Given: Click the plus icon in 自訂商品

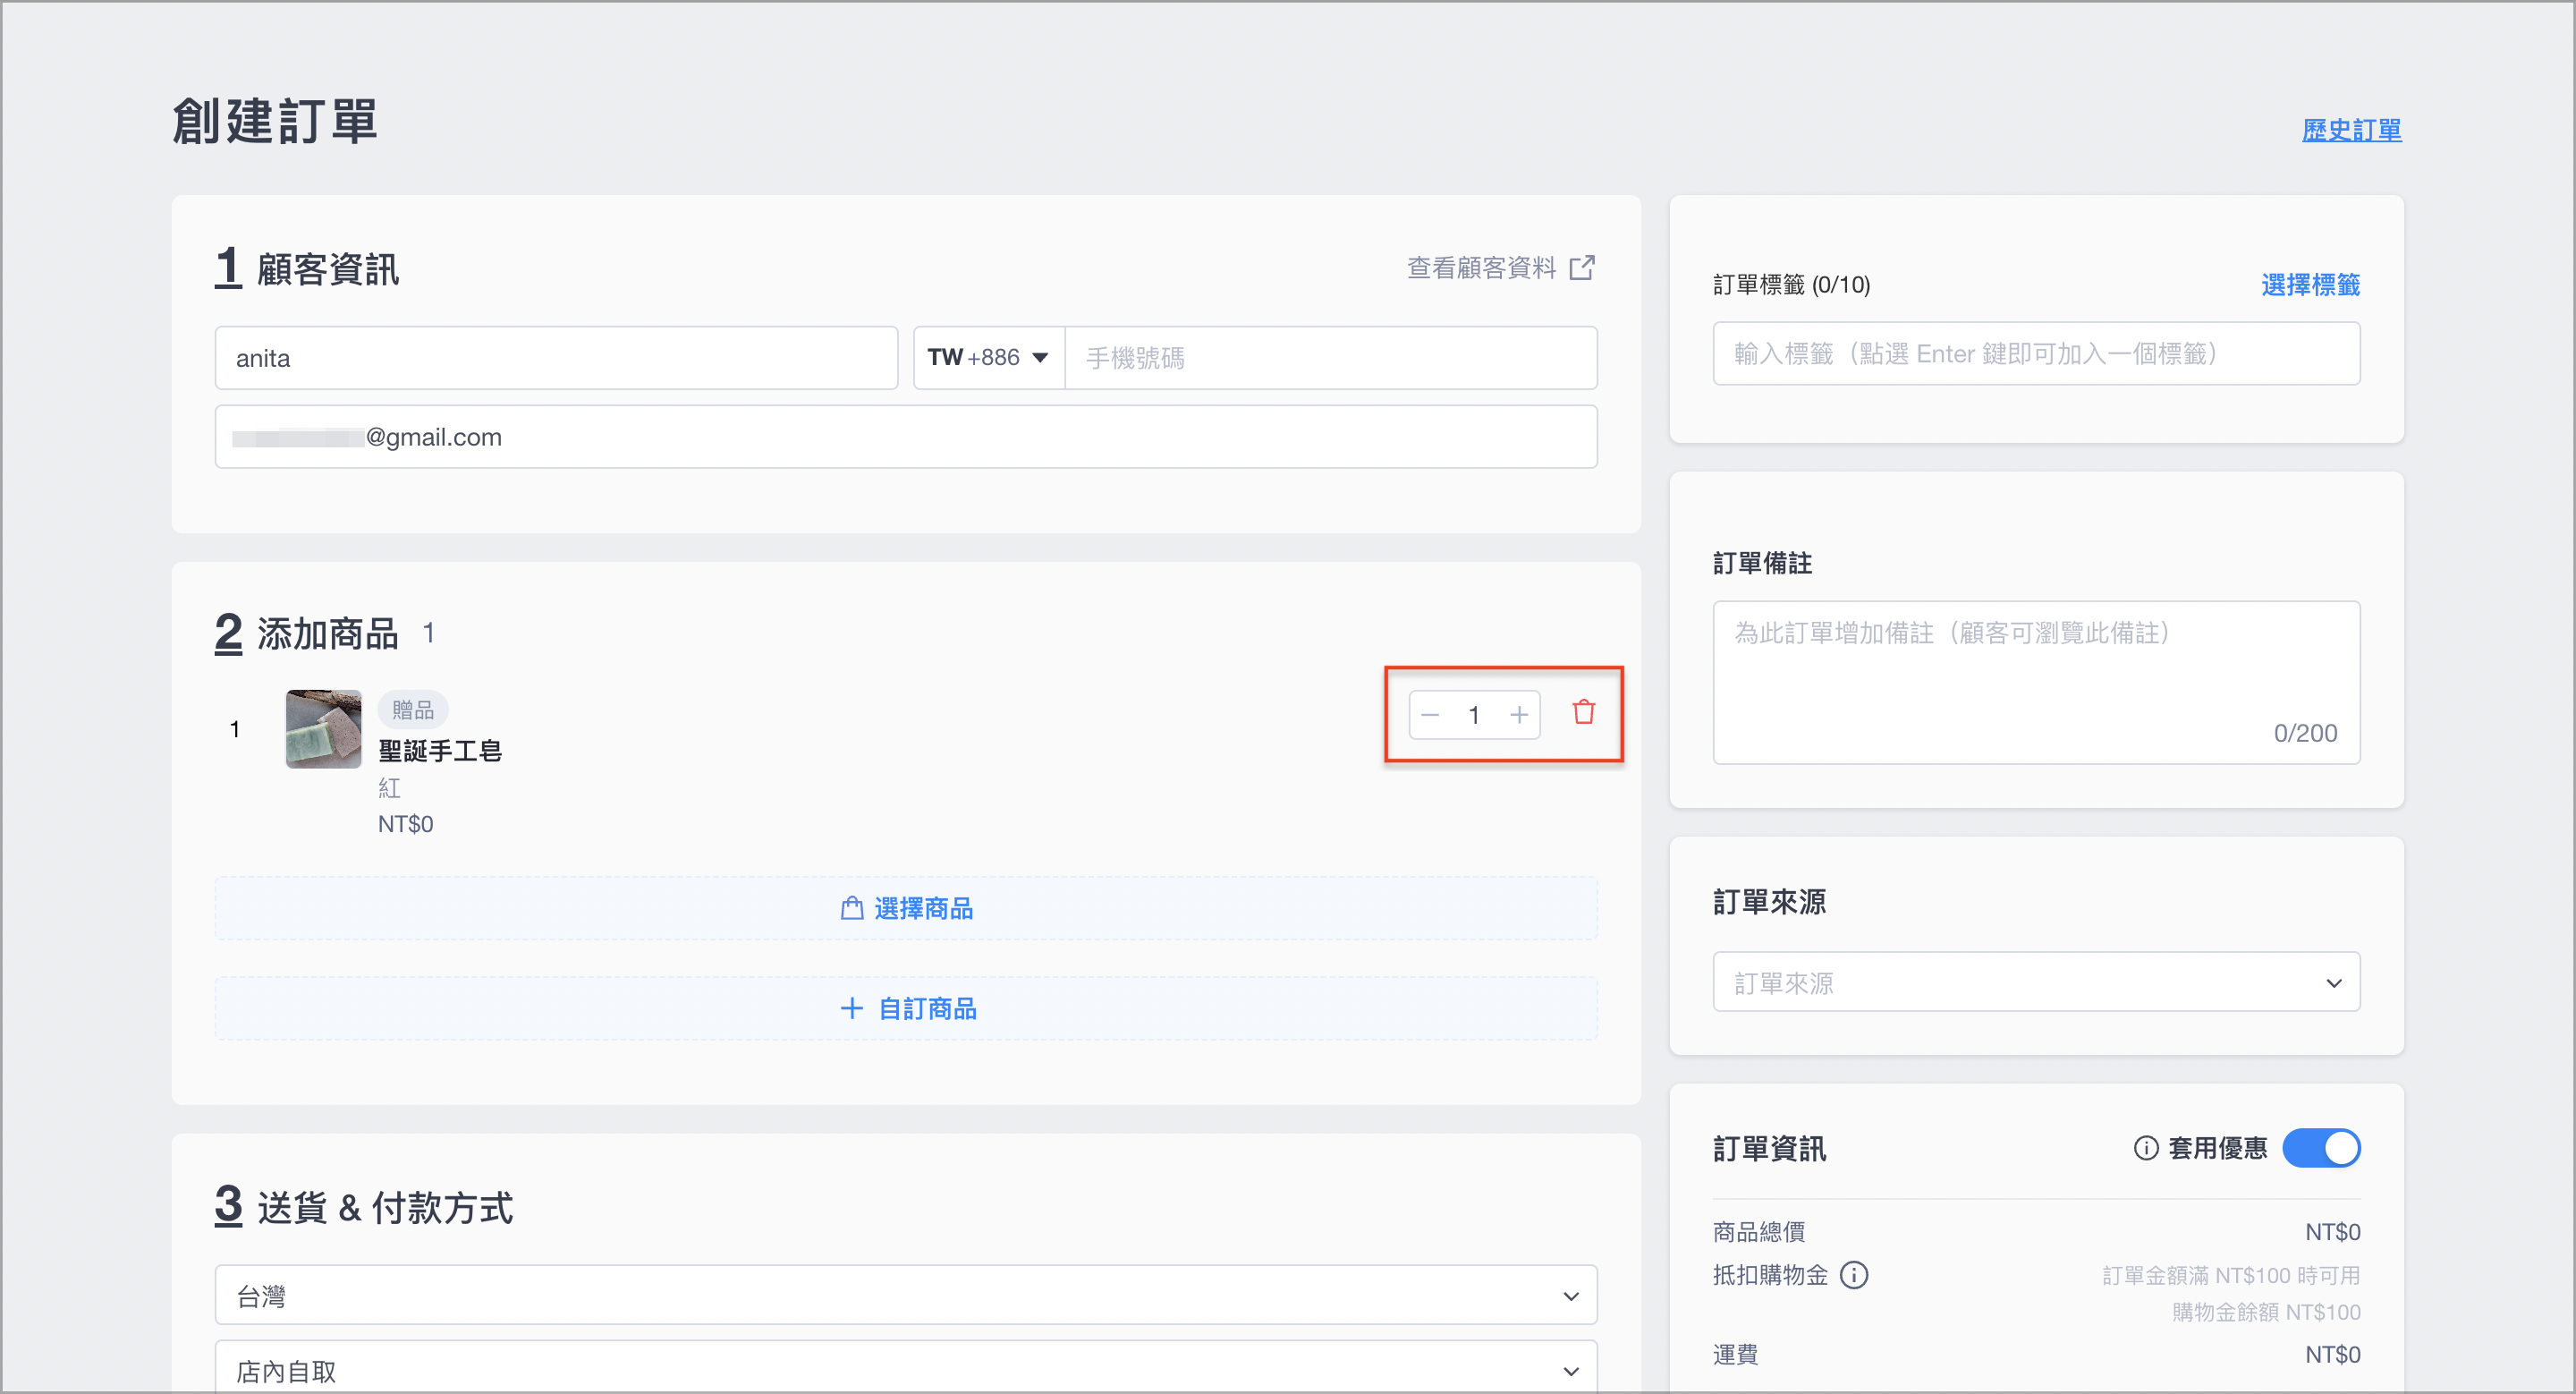Looking at the screenshot, I should [x=852, y=1008].
